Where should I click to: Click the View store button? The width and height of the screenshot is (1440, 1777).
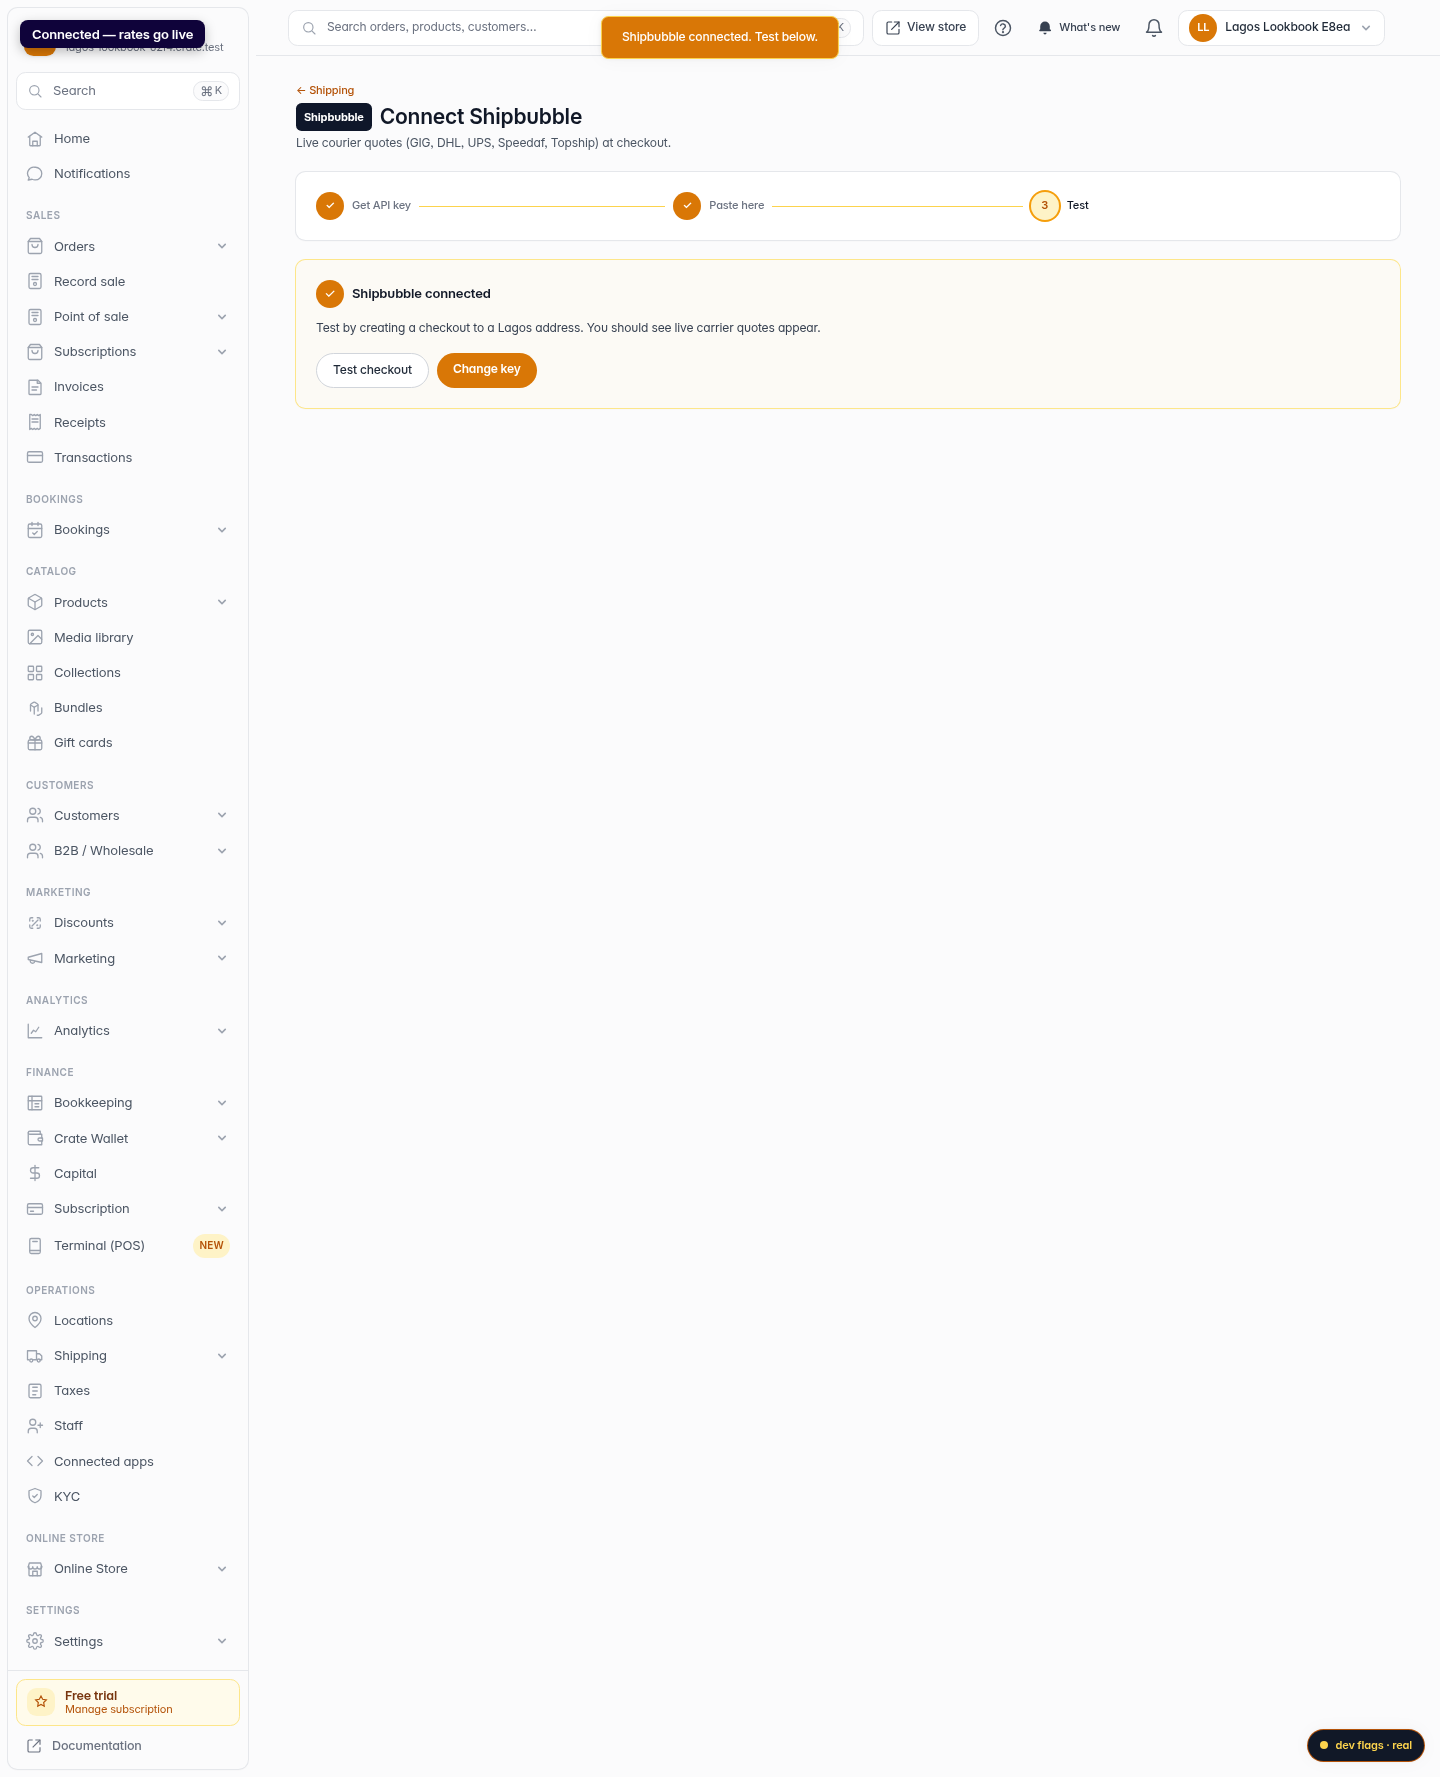(925, 28)
